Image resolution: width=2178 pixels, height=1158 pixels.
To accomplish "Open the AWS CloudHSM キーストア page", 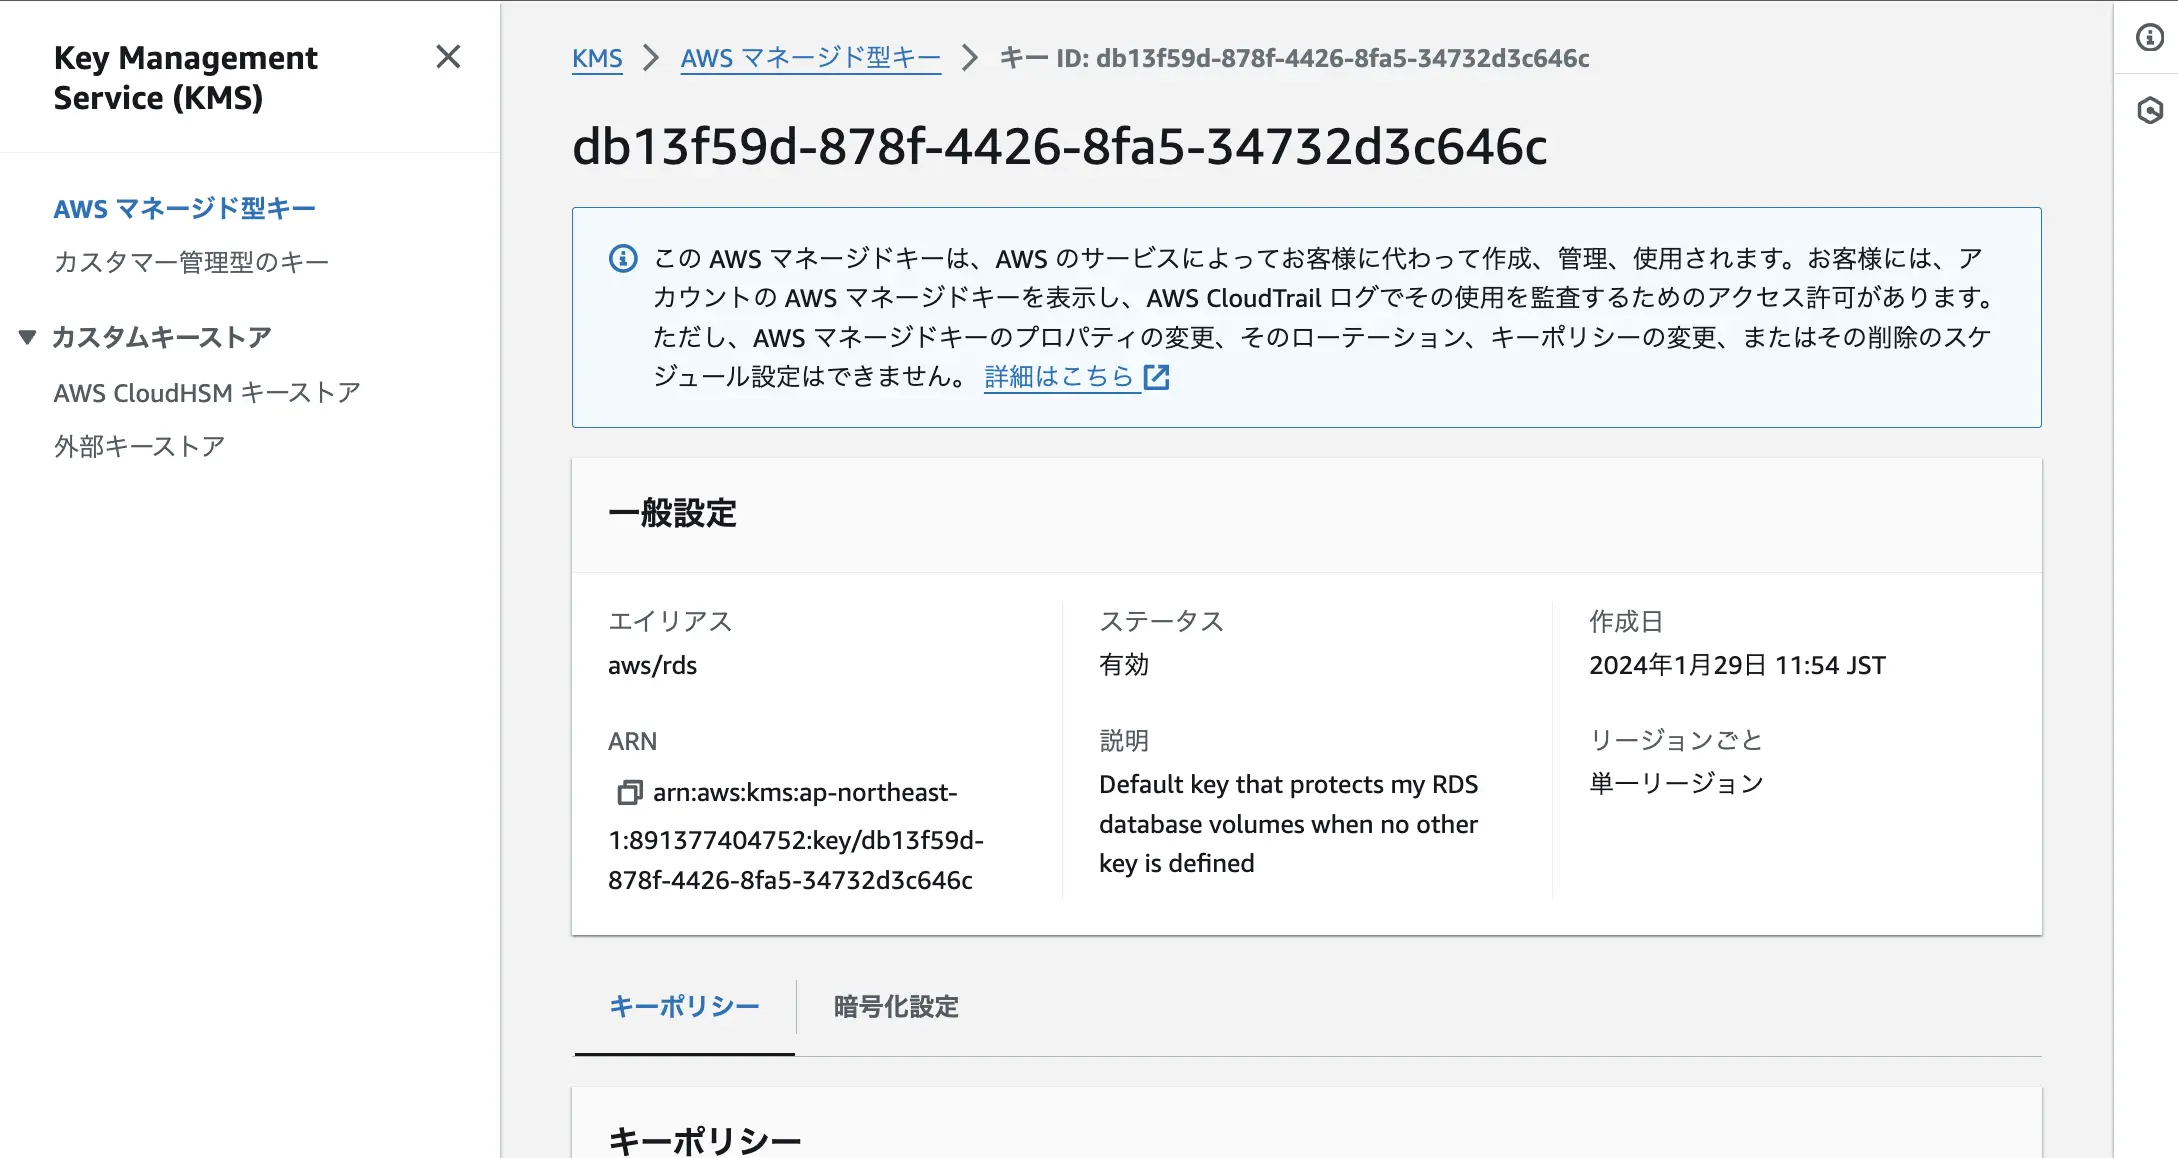I will [x=208, y=392].
